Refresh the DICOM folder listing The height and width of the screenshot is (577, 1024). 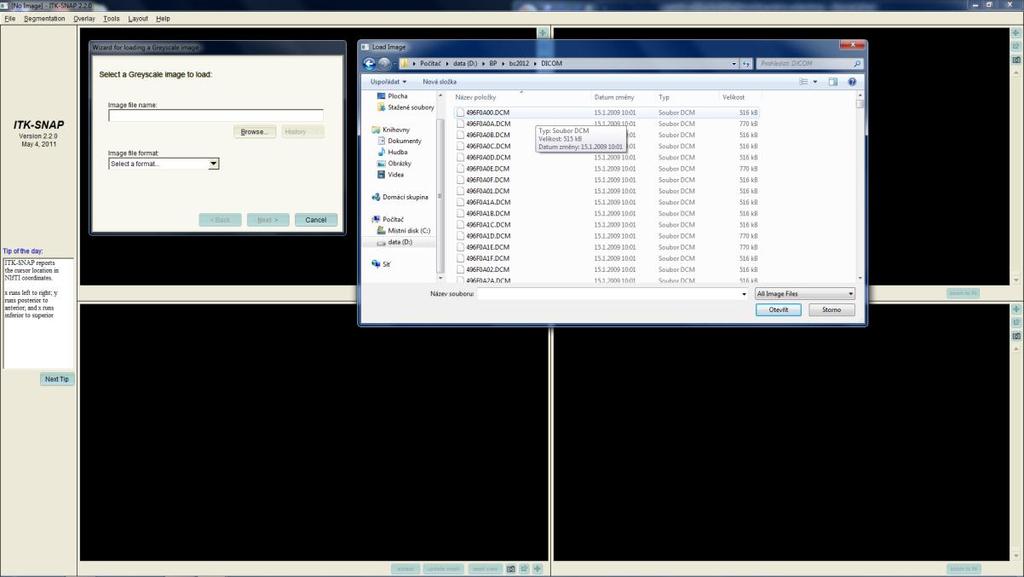(x=746, y=64)
